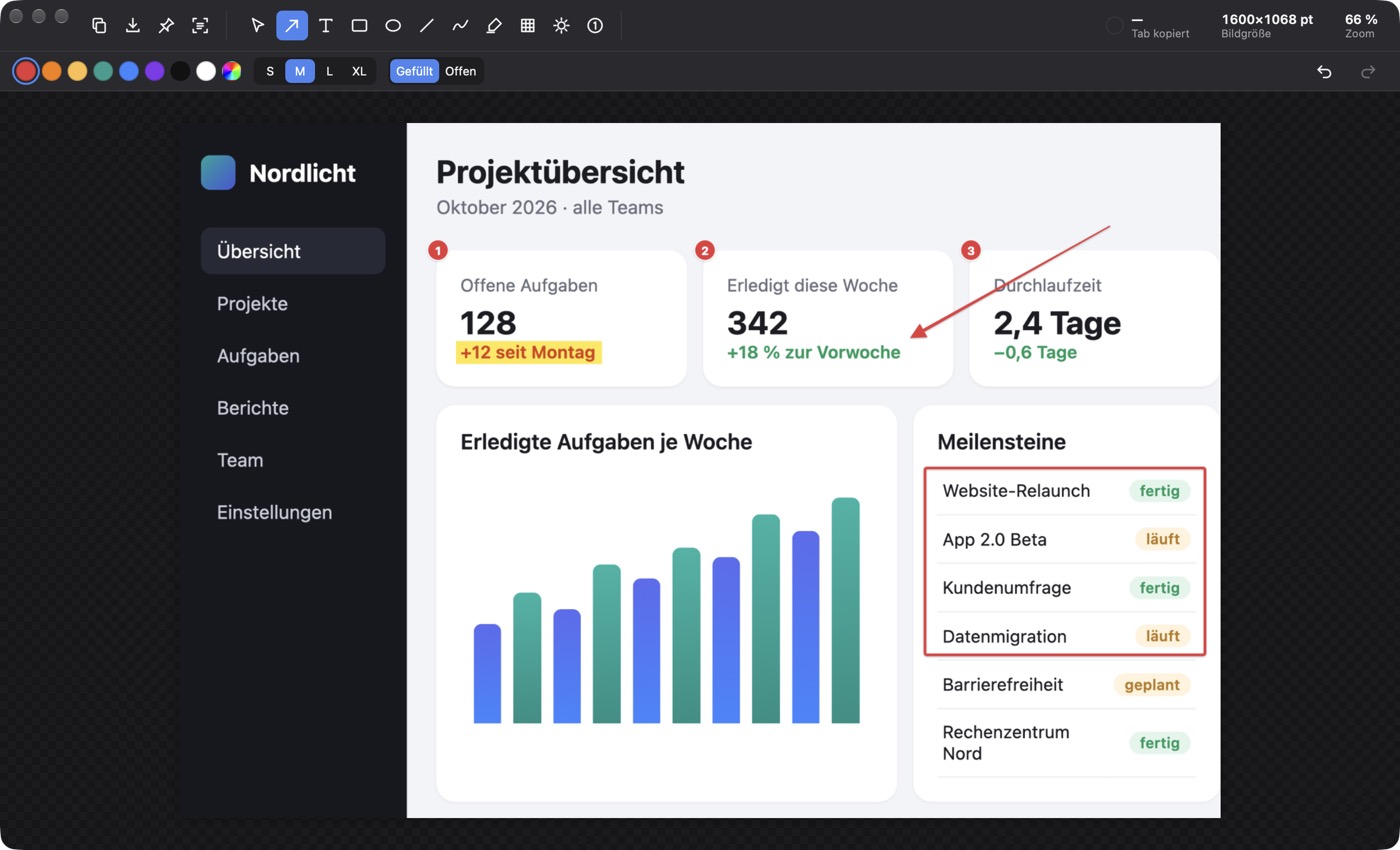
Task: Click the 1600×1068 pt Bildgröße readout
Action: click(x=1267, y=26)
